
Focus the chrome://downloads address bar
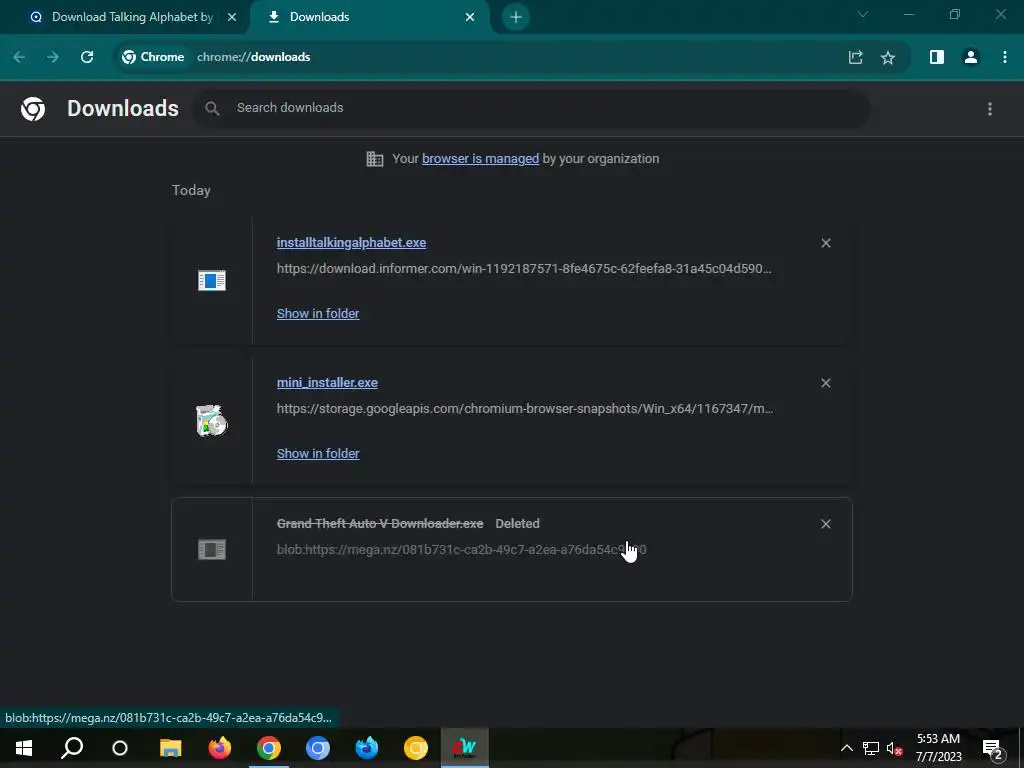pos(254,57)
